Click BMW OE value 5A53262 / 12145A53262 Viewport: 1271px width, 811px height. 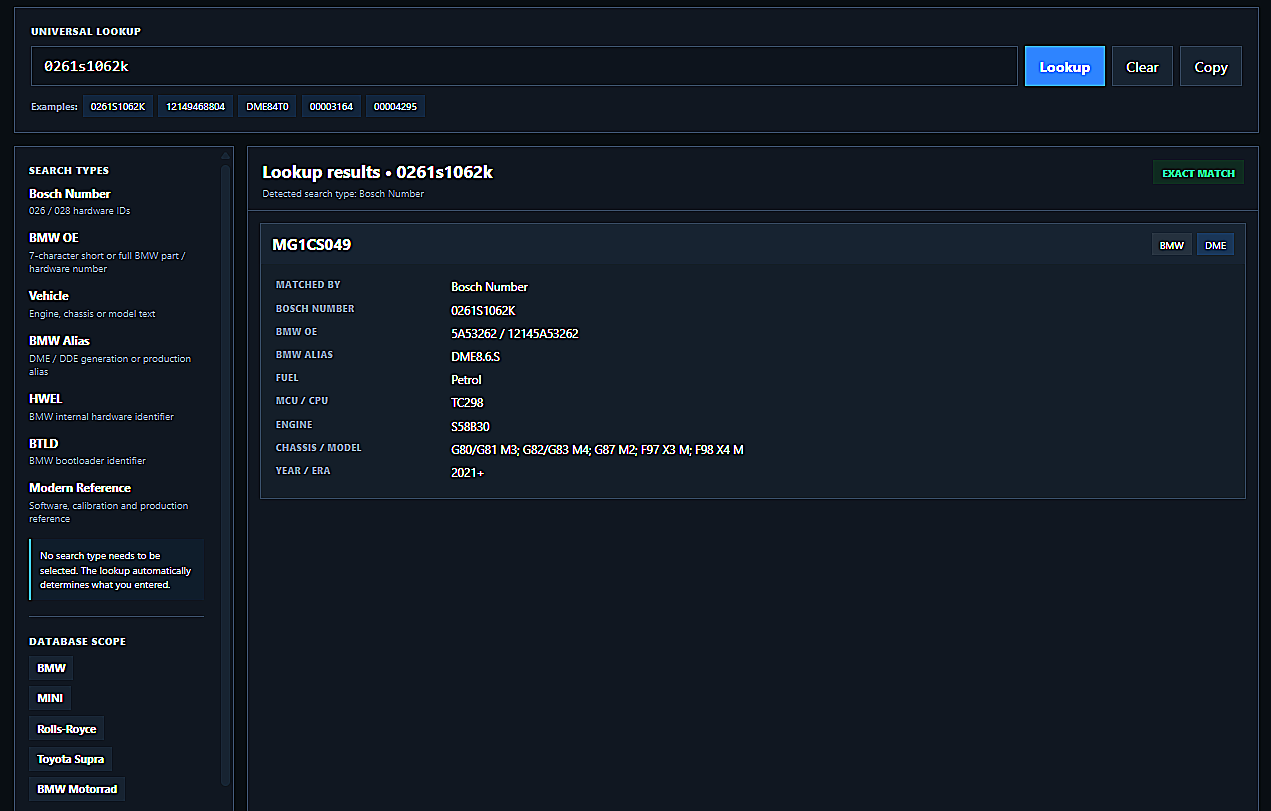[514, 334]
